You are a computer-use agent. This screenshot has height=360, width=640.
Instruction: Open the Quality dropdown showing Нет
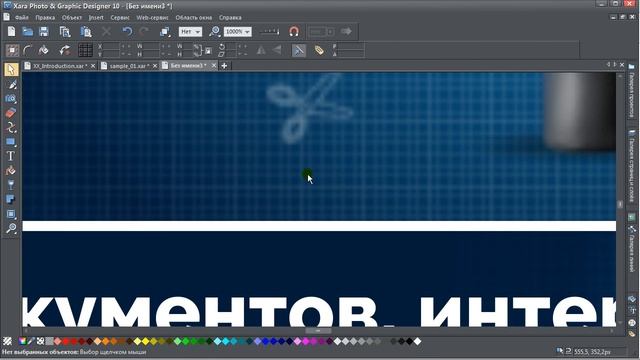pos(190,31)
